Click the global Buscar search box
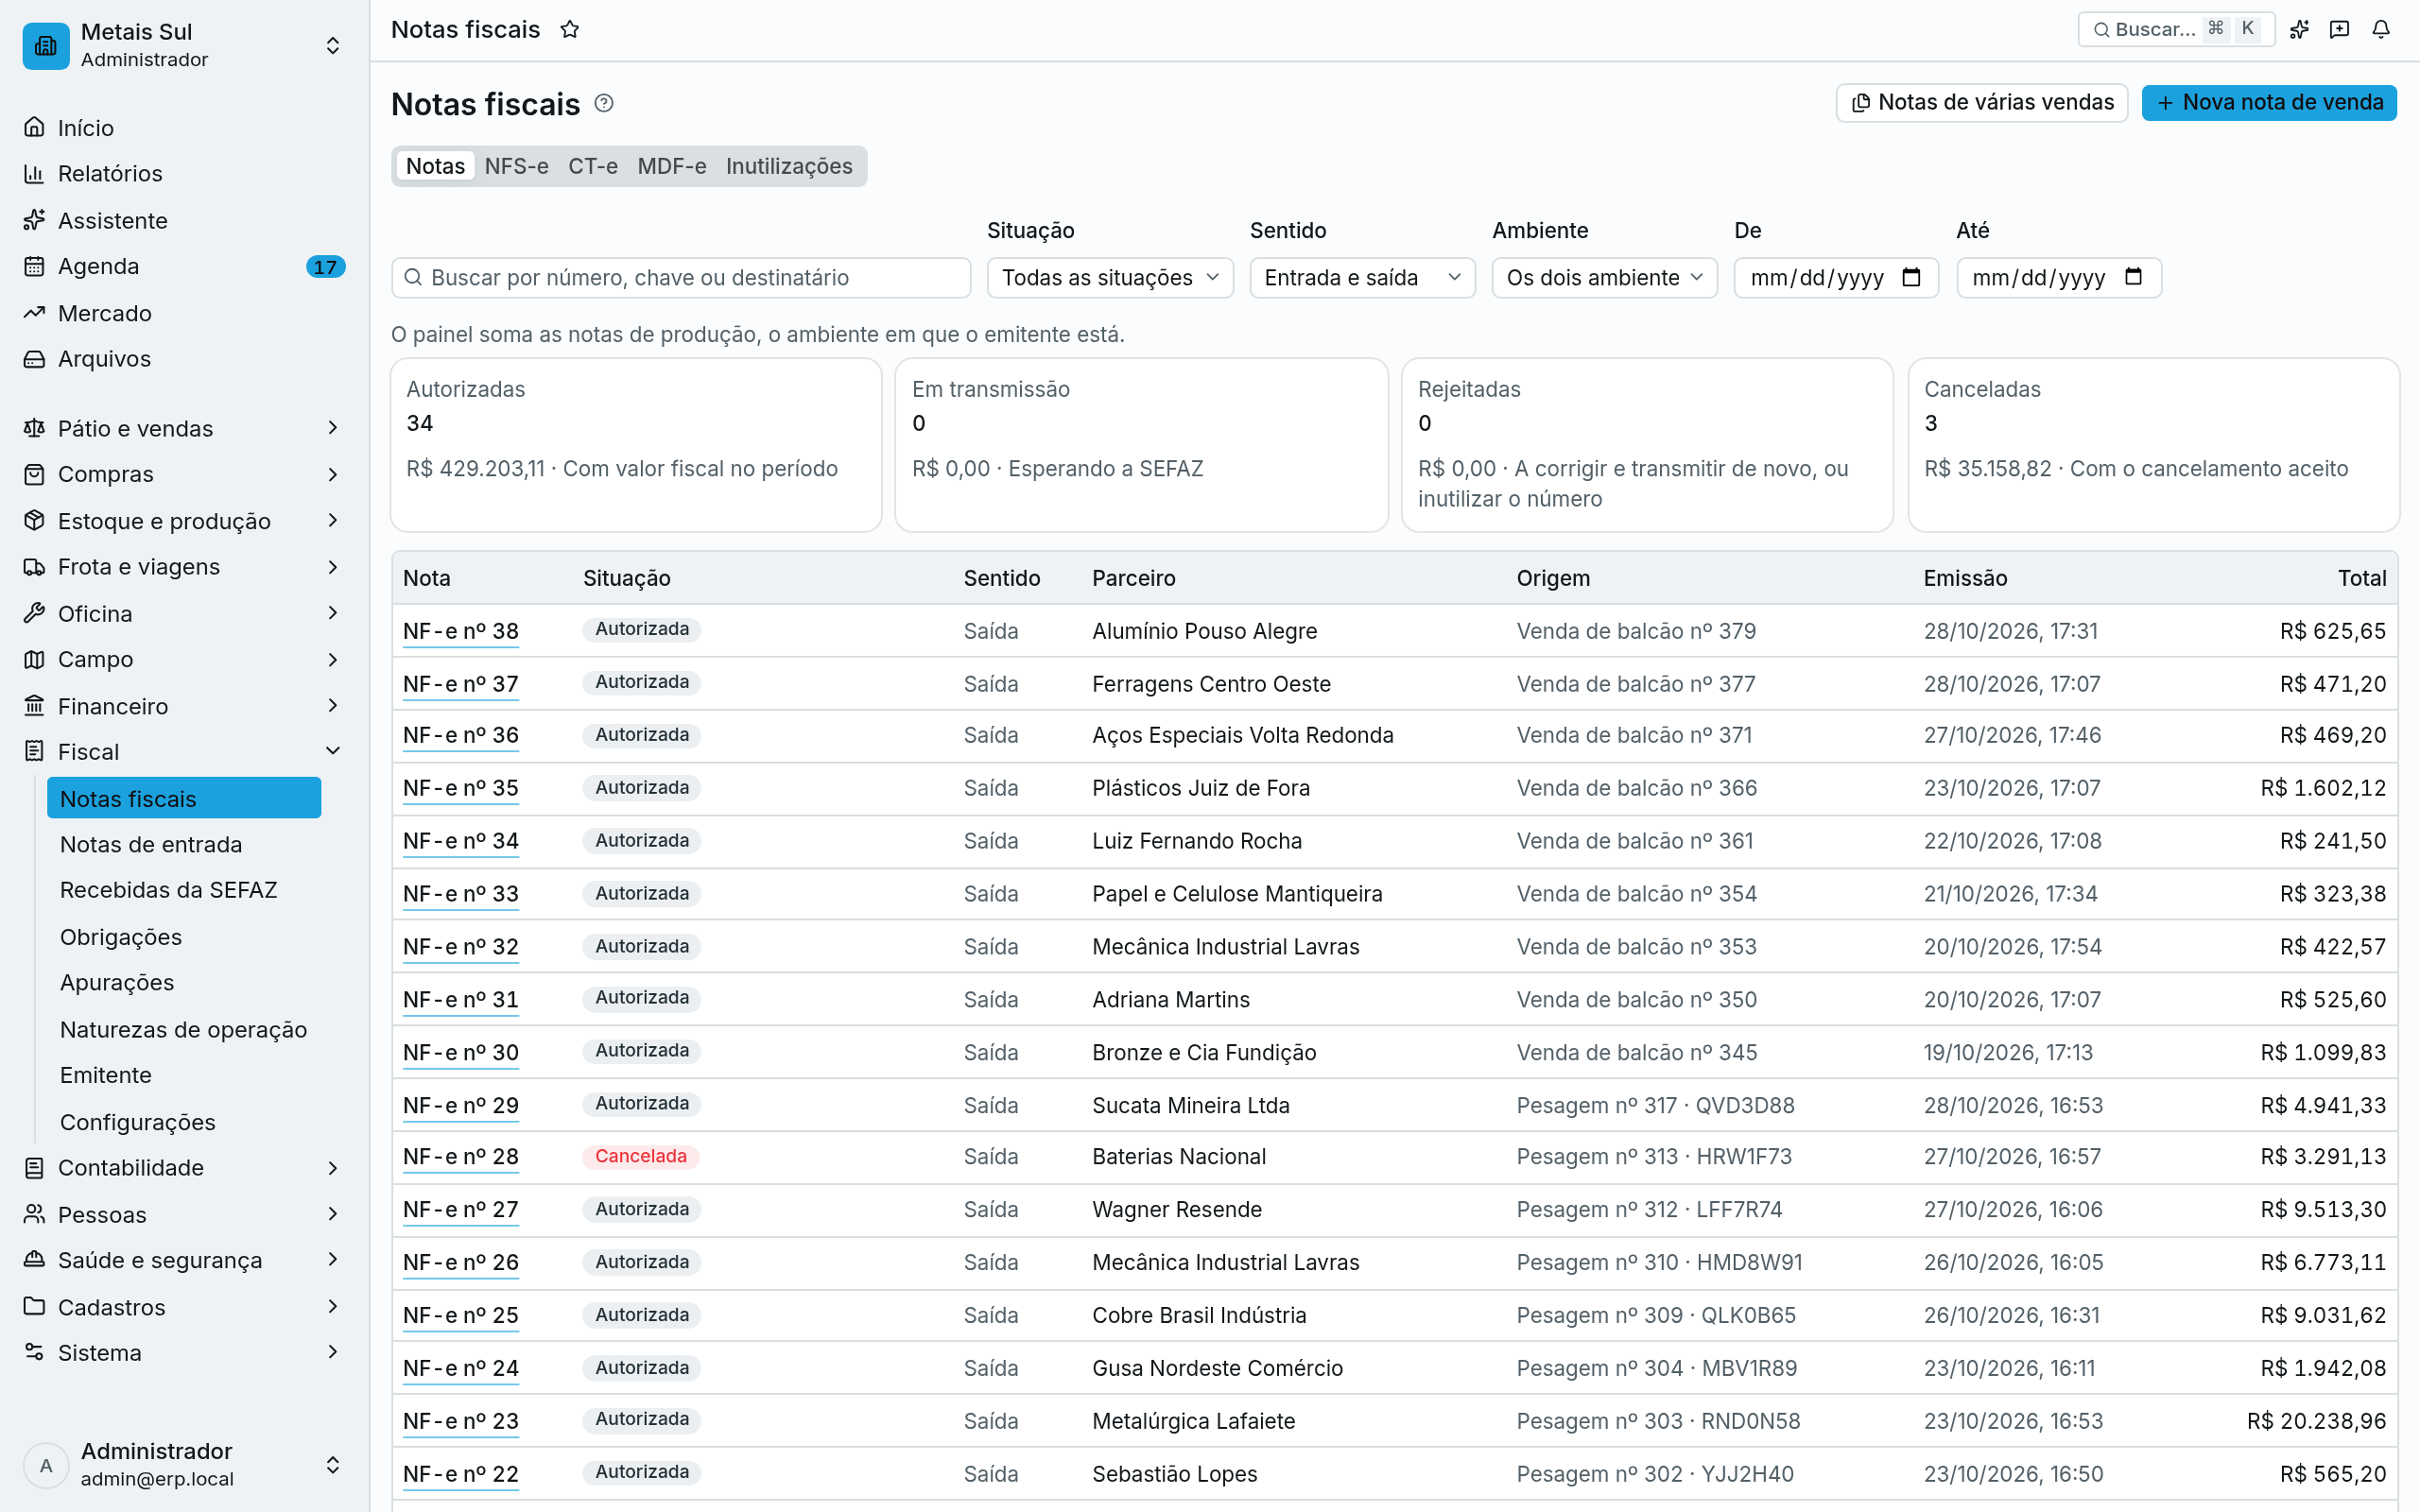This screenshot has width=2420, height=1512. (2176, 29)
